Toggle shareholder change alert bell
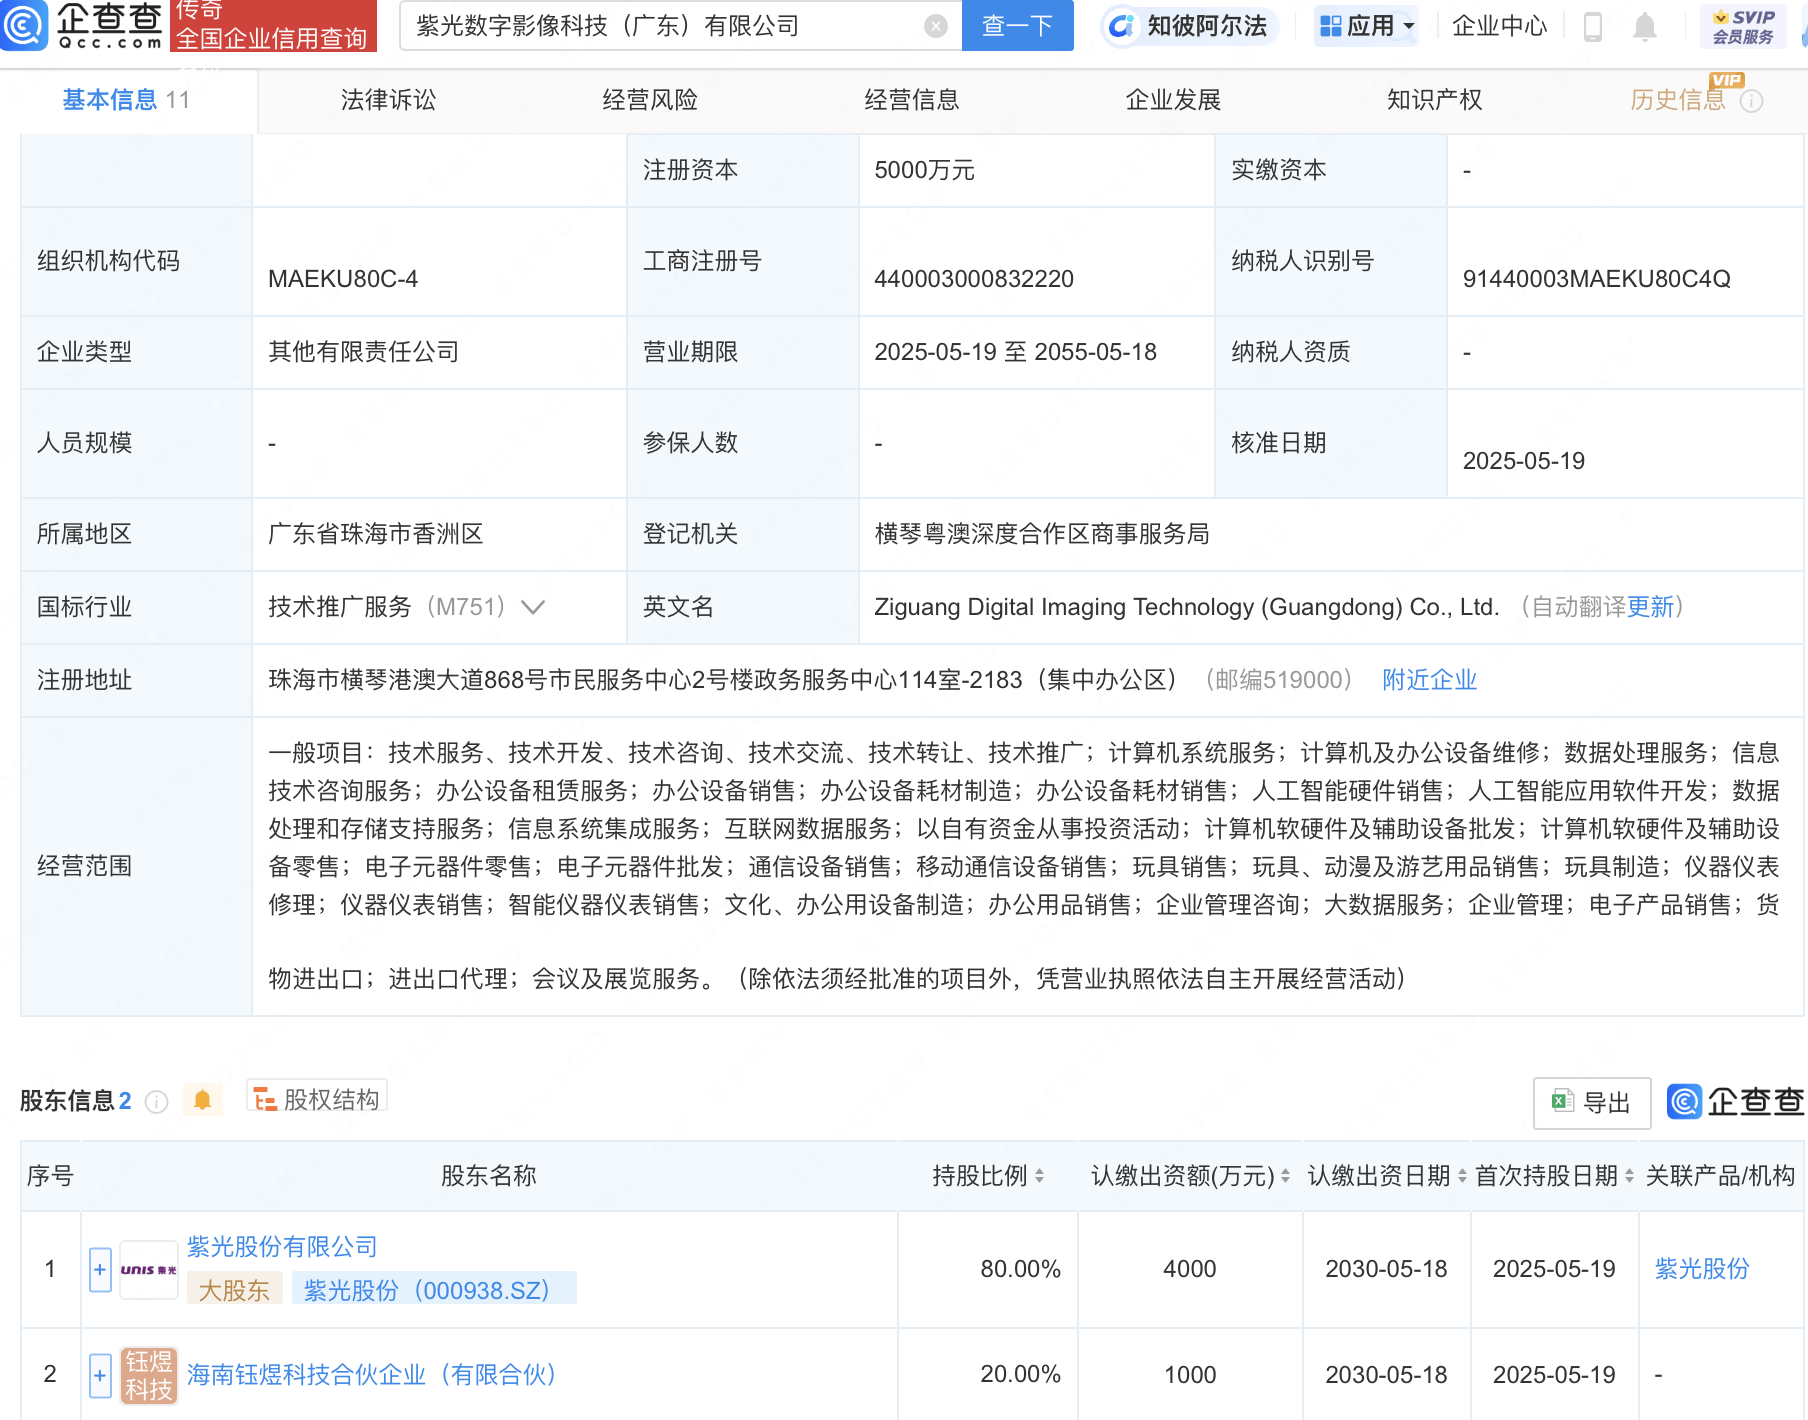Screen dimensions: 1808x1420 click(202, 1100)
